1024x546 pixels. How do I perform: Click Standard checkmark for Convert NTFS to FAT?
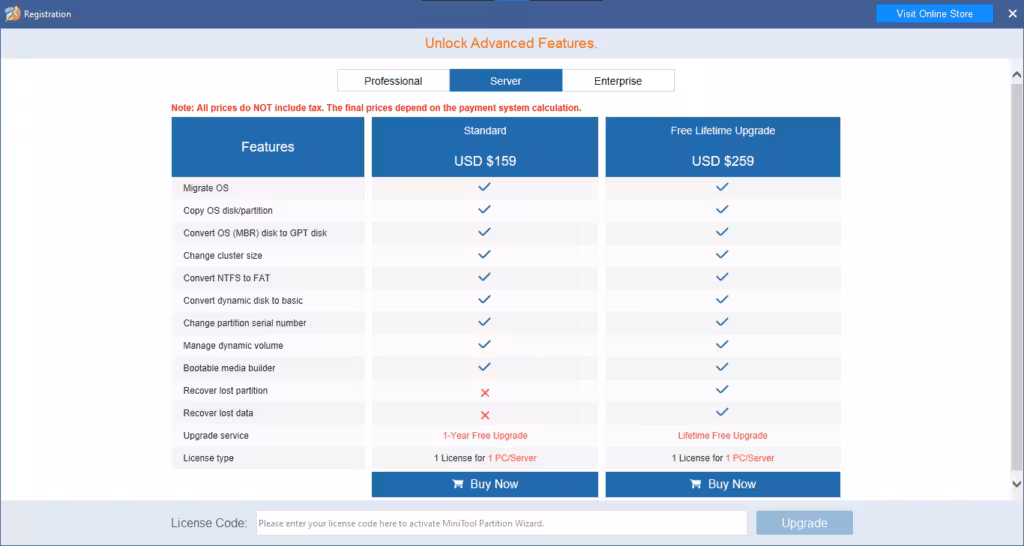coord(484,278)
